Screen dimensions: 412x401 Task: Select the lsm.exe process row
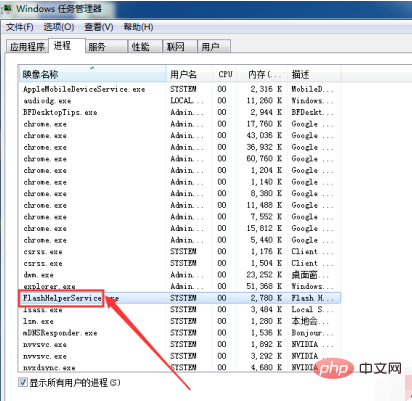pyautogui.click(x=179, y=321)
